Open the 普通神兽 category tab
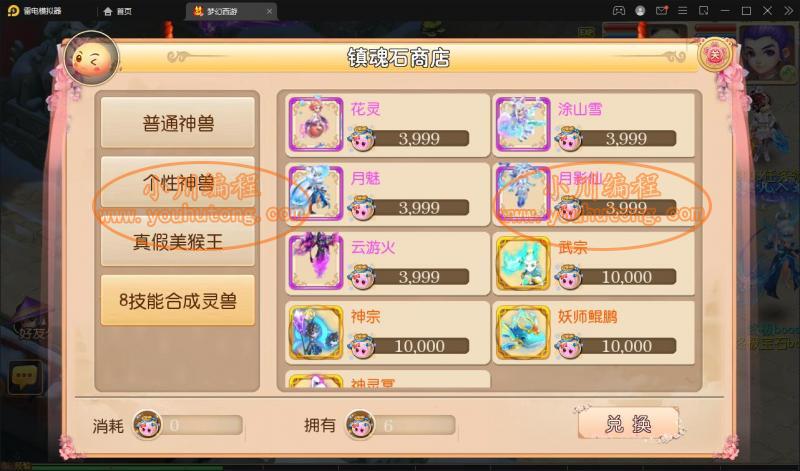Screen dimensions: 800x471 [178, 123]
